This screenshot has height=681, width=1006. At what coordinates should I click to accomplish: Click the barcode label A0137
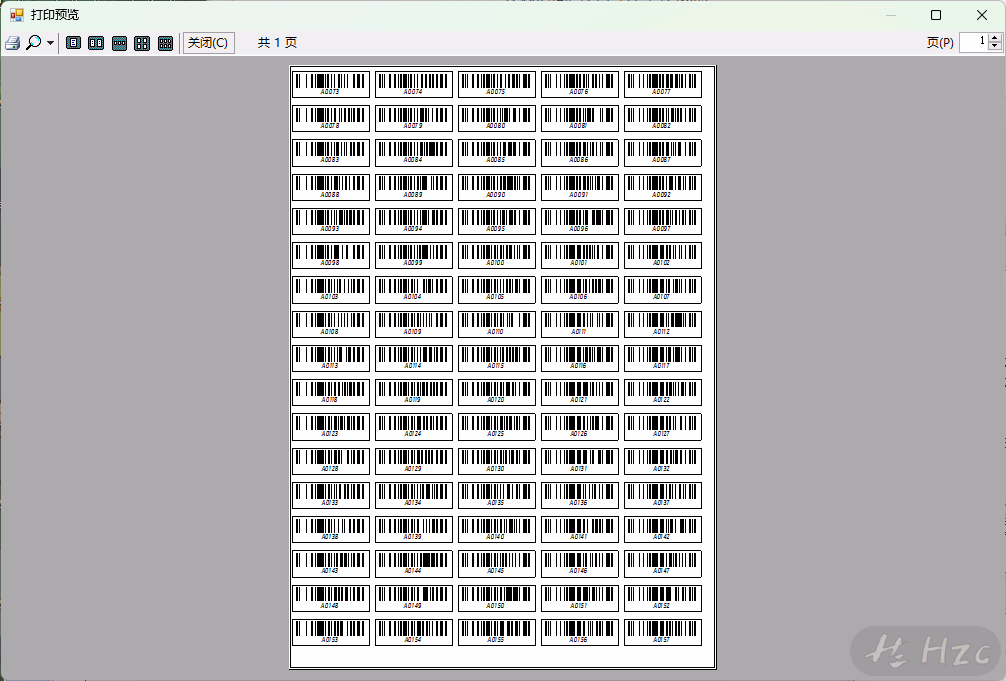663,495
